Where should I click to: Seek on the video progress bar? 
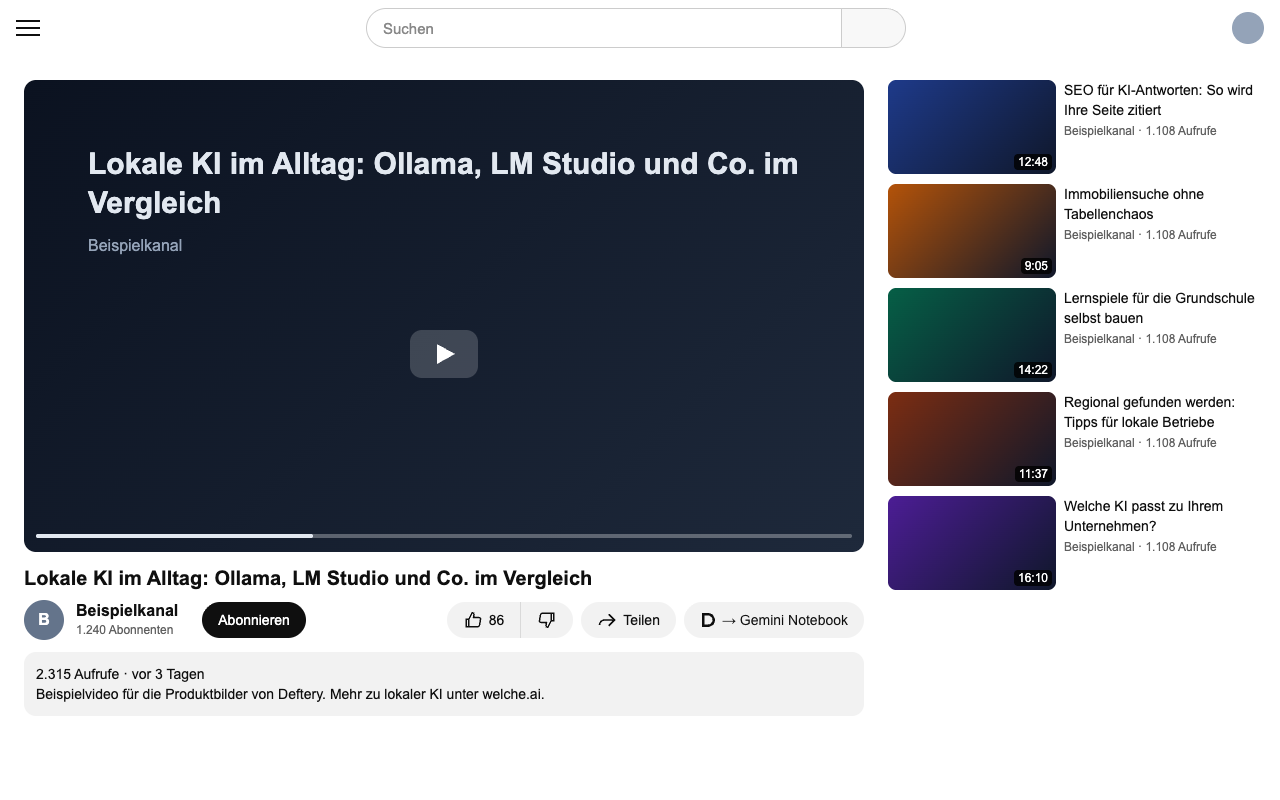[x=444, y=536]
